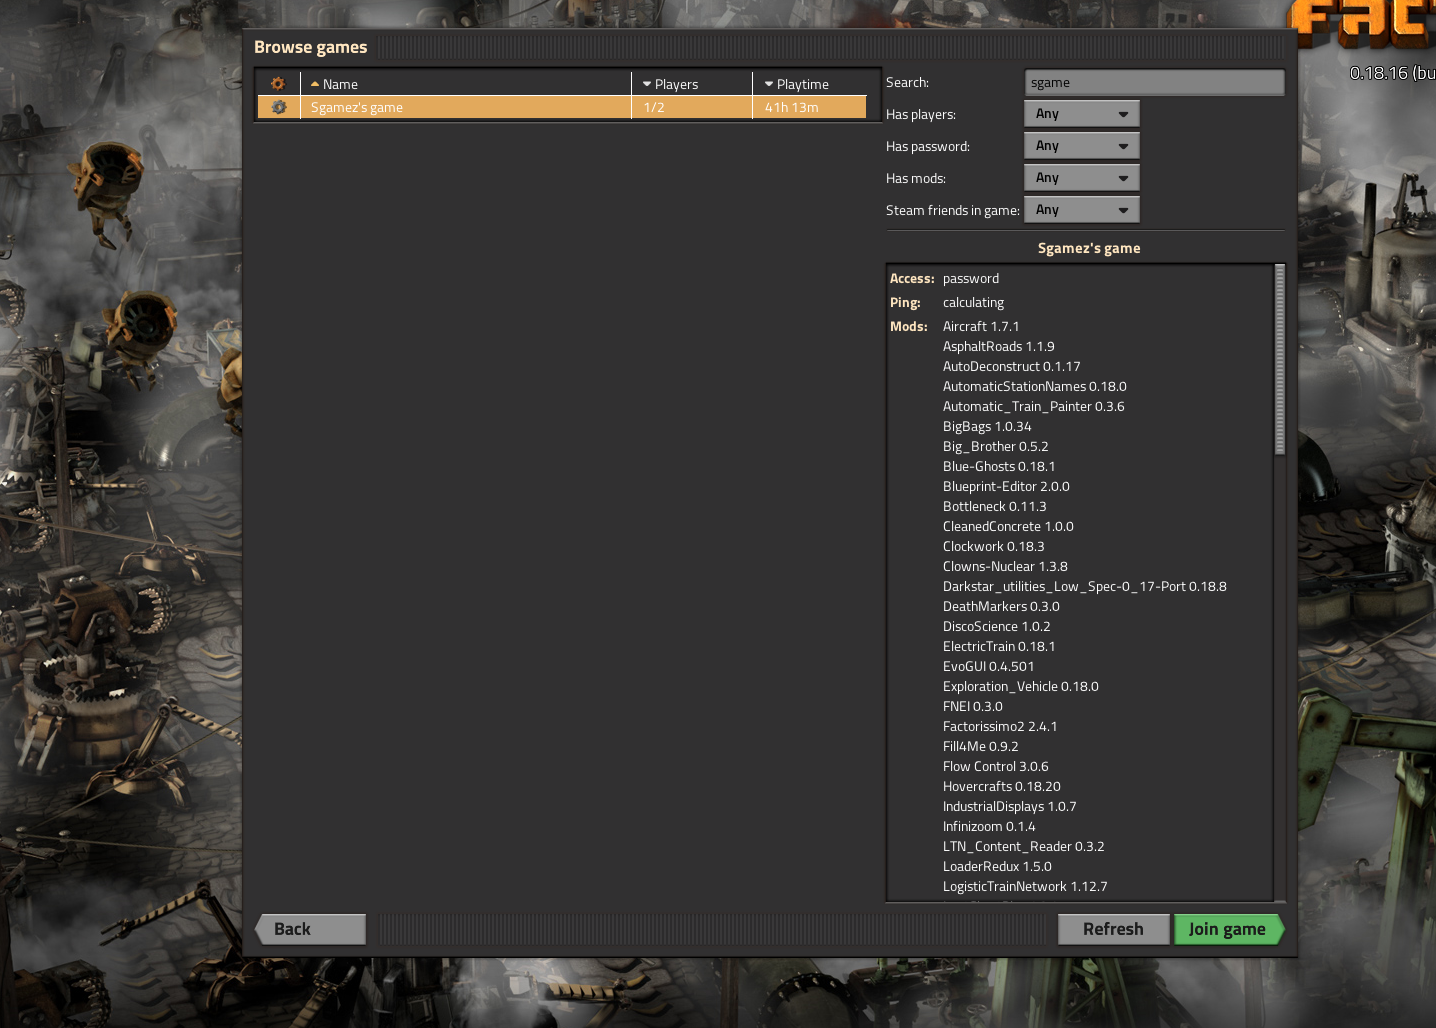Click the DeathMarkers 0.3.0 entry
The width and height of the screenshot is (1436, 1028).
coord(1001,606)
